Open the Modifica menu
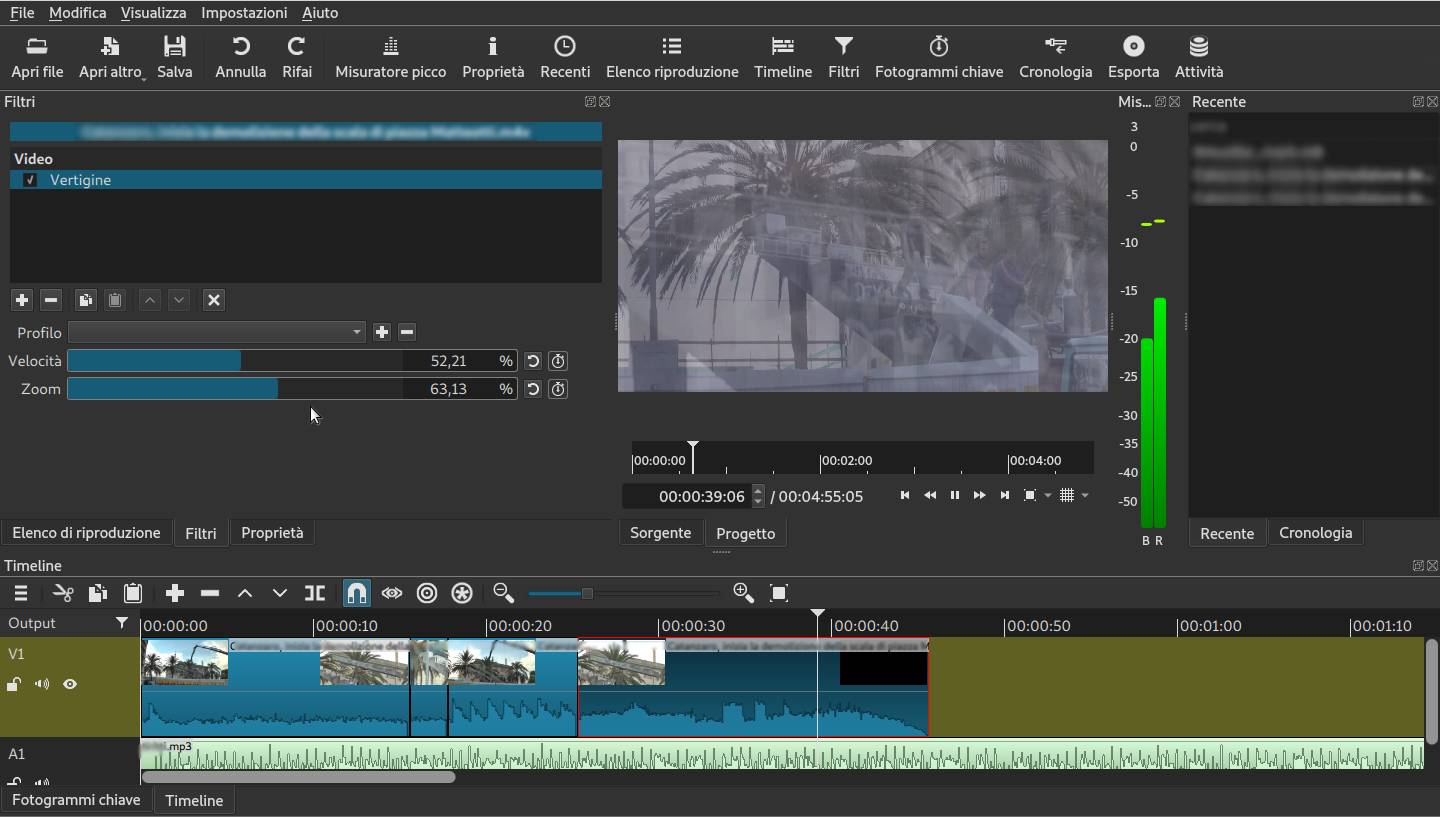Viewport: 1440px width, 817px height. [x=78, y=13]
